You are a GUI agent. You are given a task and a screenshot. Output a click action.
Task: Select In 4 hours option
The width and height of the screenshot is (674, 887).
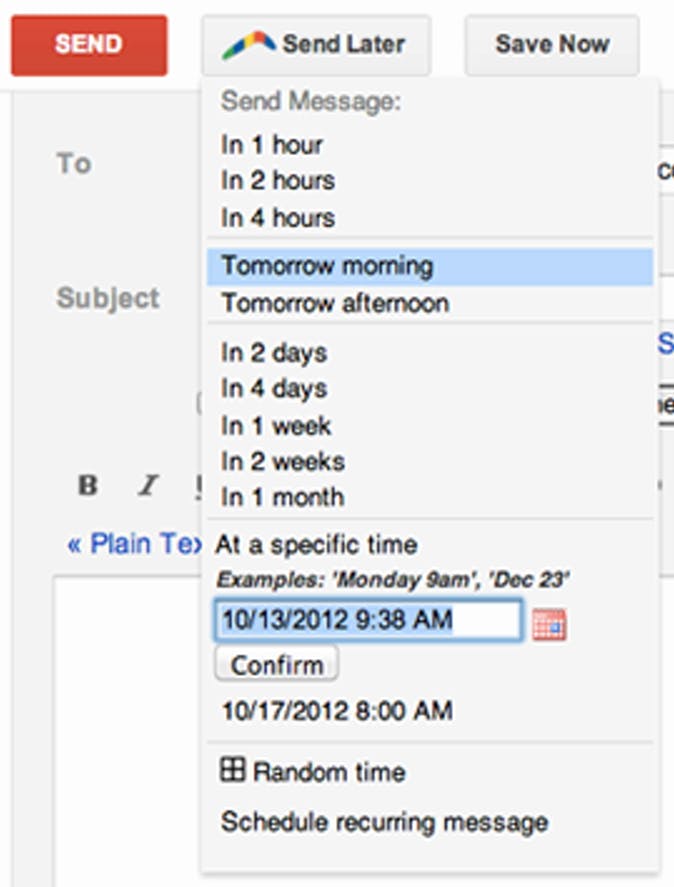point(278,217)
